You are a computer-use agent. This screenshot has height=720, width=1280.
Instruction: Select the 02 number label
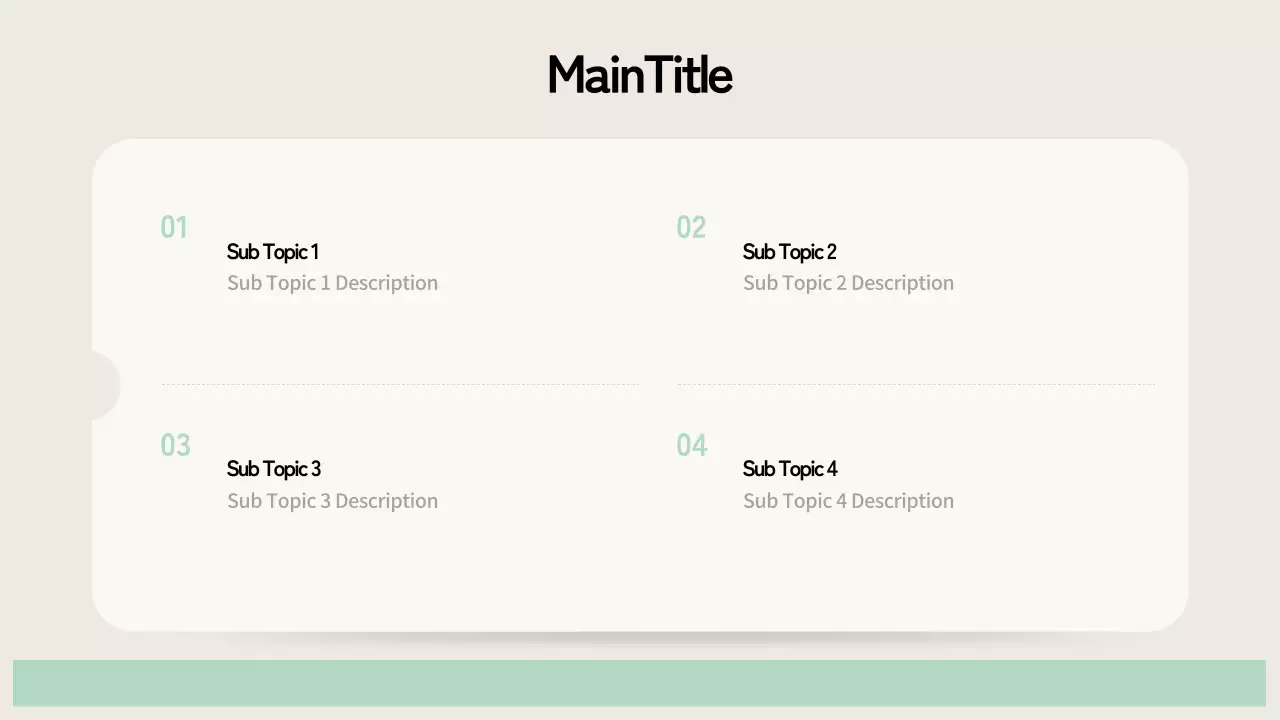pos(691,227)
